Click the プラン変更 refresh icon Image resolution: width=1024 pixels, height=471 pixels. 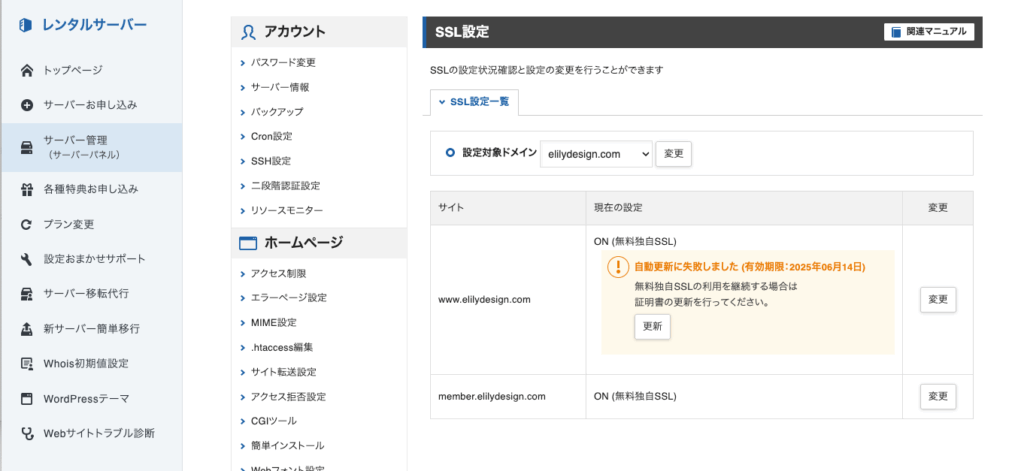point(27,224)
